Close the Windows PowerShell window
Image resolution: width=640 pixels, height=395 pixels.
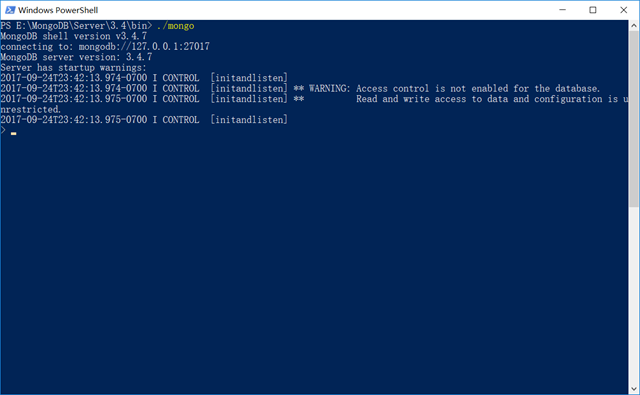pyautogui.click(x=623, y=10)
